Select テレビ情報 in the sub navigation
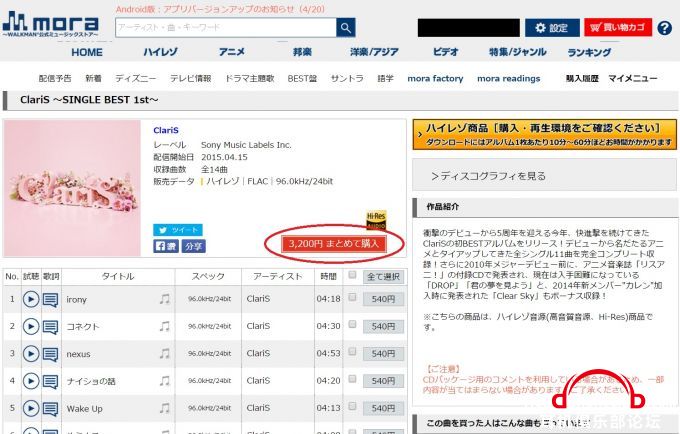This screenshot has height=434, width=680. [190, 78]
